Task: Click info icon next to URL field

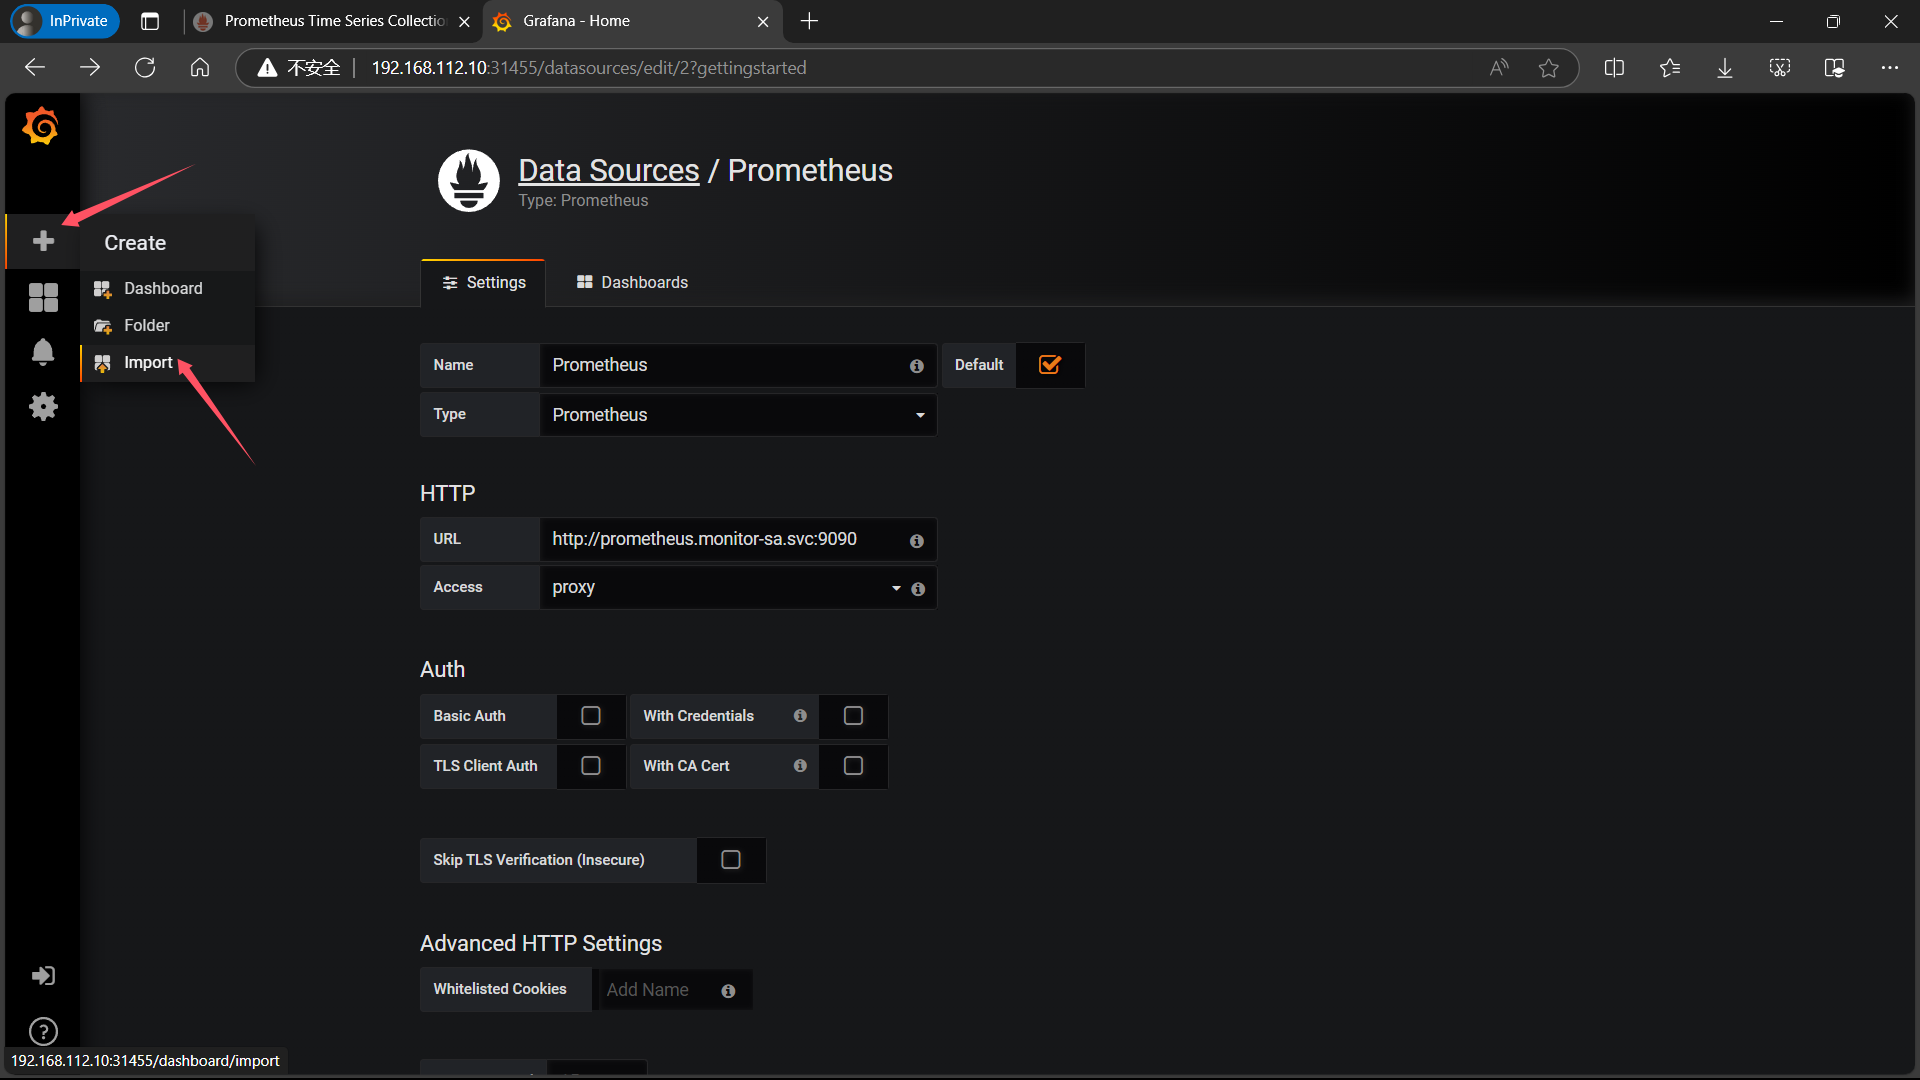Action: [x=916, y=541]
